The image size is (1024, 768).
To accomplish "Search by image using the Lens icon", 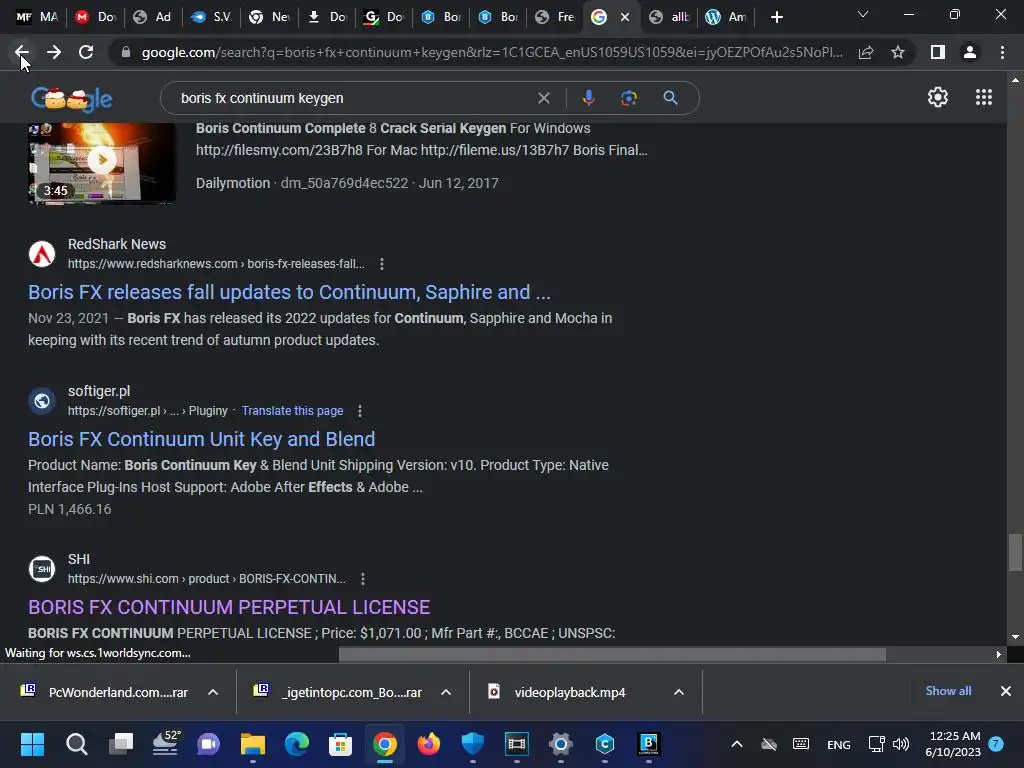I will click(x=629, y=98).
